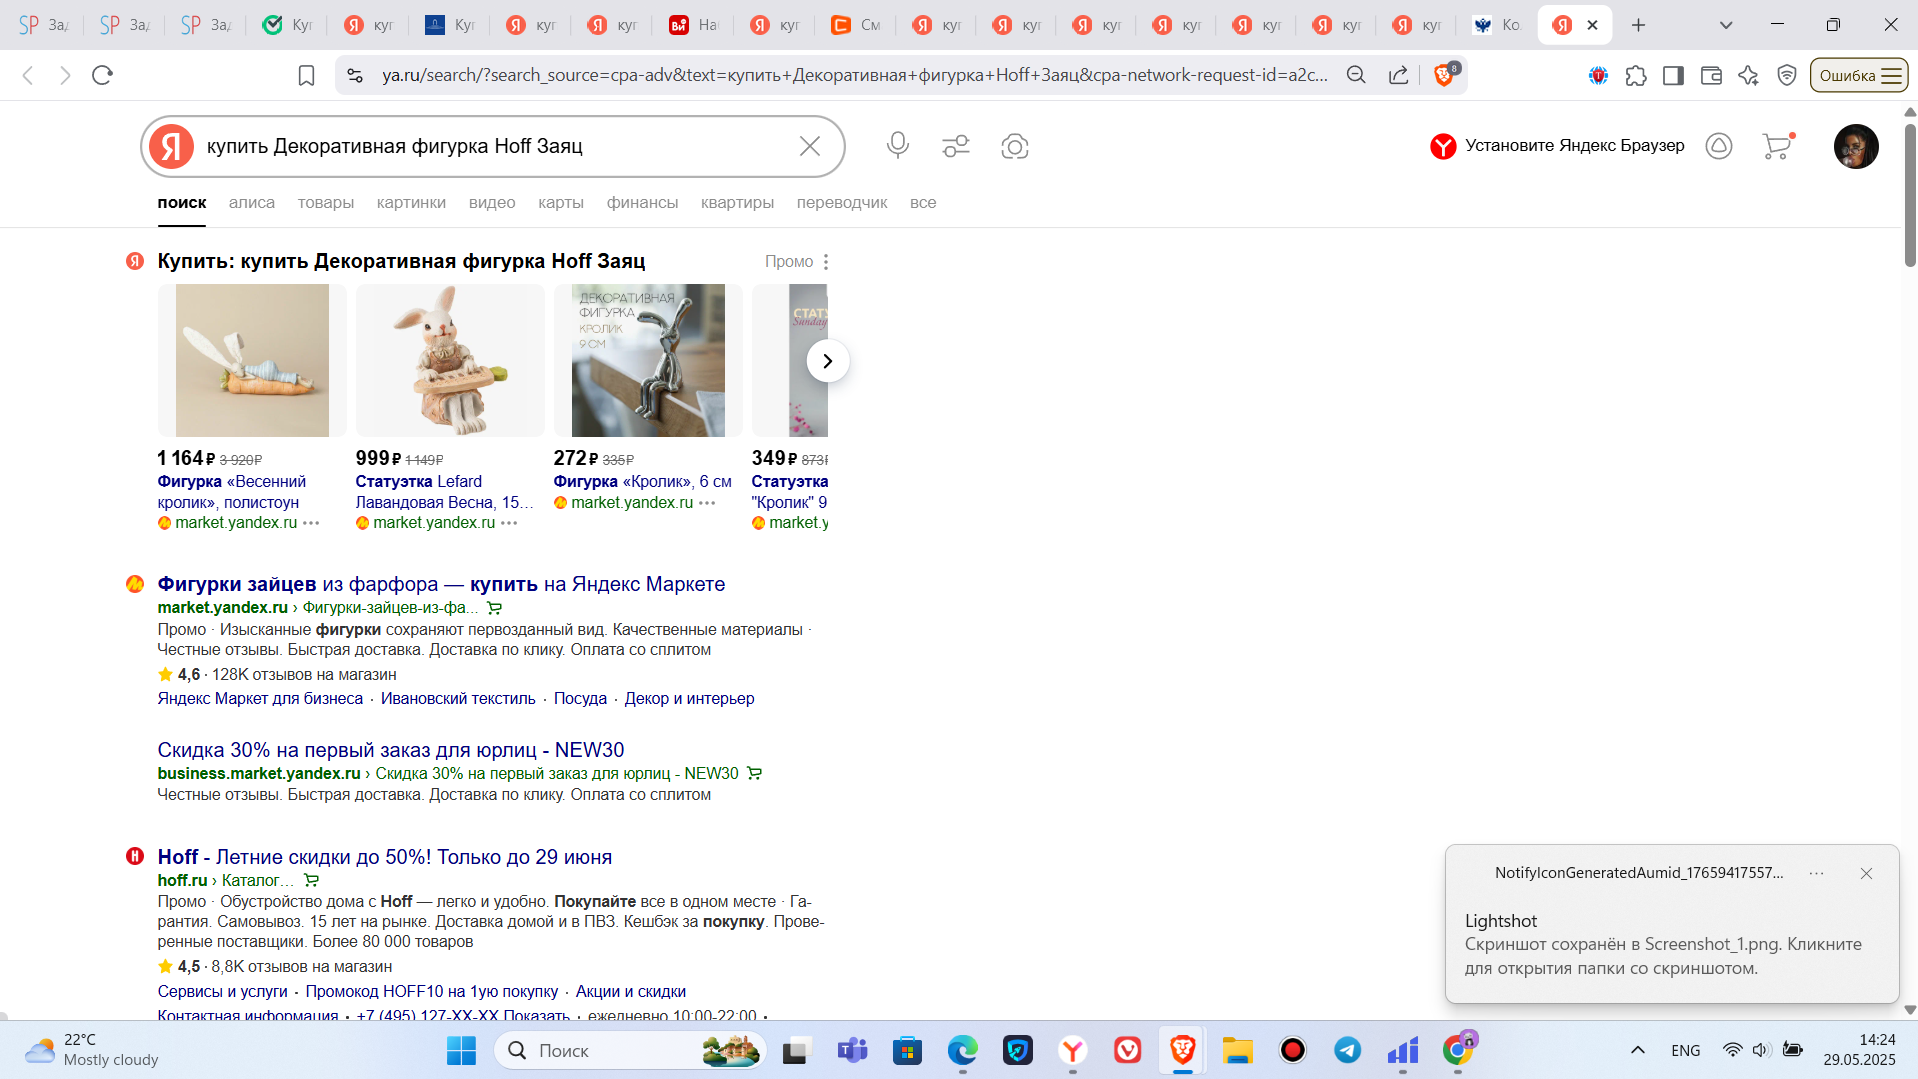Share this page icon

(1399, 75)
